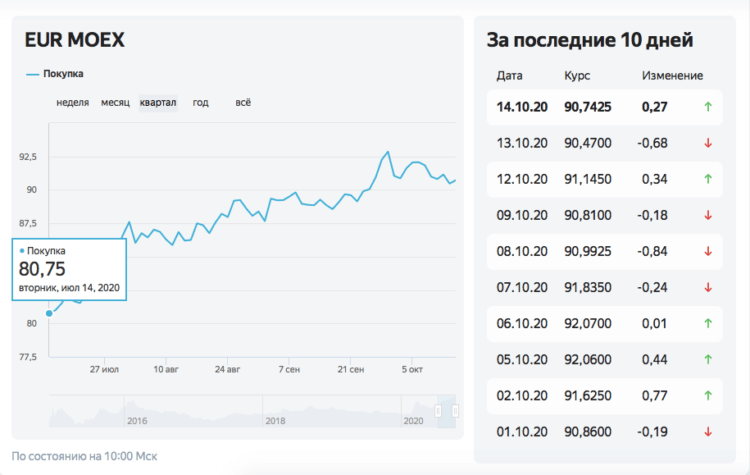Click the date 09.10.20
750x475 pixels.
point(522,215)
